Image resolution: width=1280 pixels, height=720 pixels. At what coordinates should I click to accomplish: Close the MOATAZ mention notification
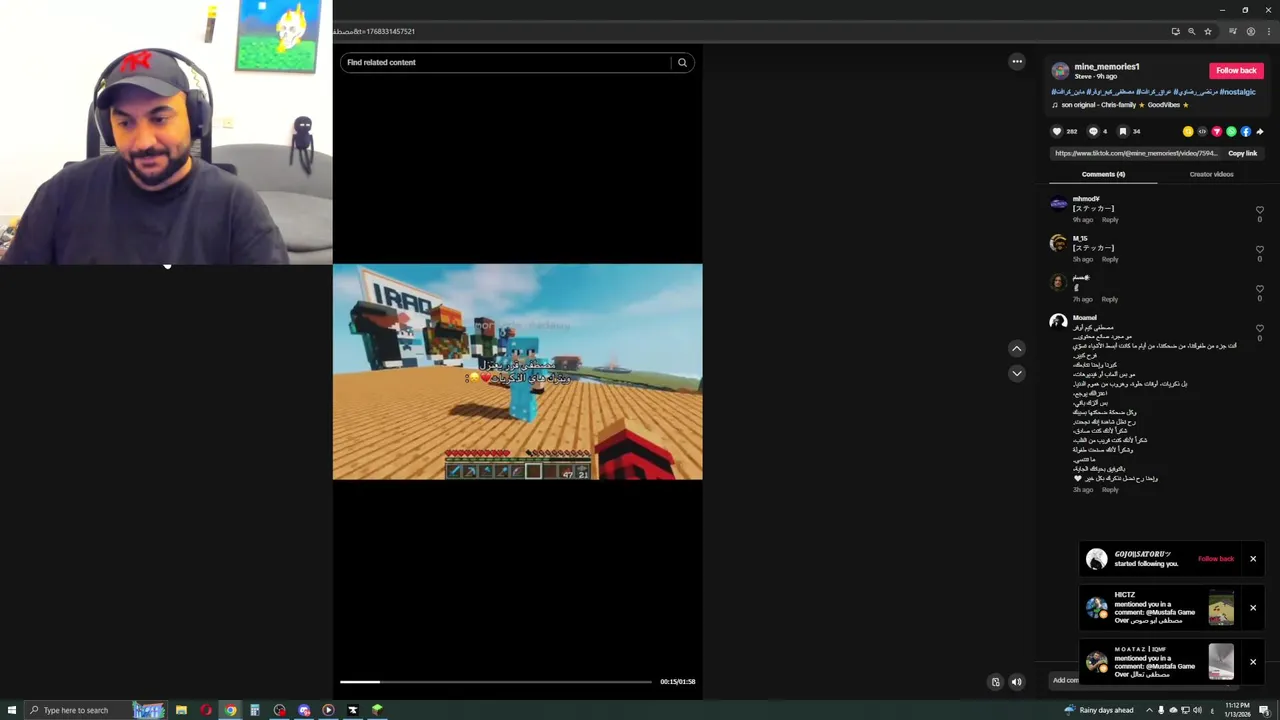click(x=1252, y=662)
